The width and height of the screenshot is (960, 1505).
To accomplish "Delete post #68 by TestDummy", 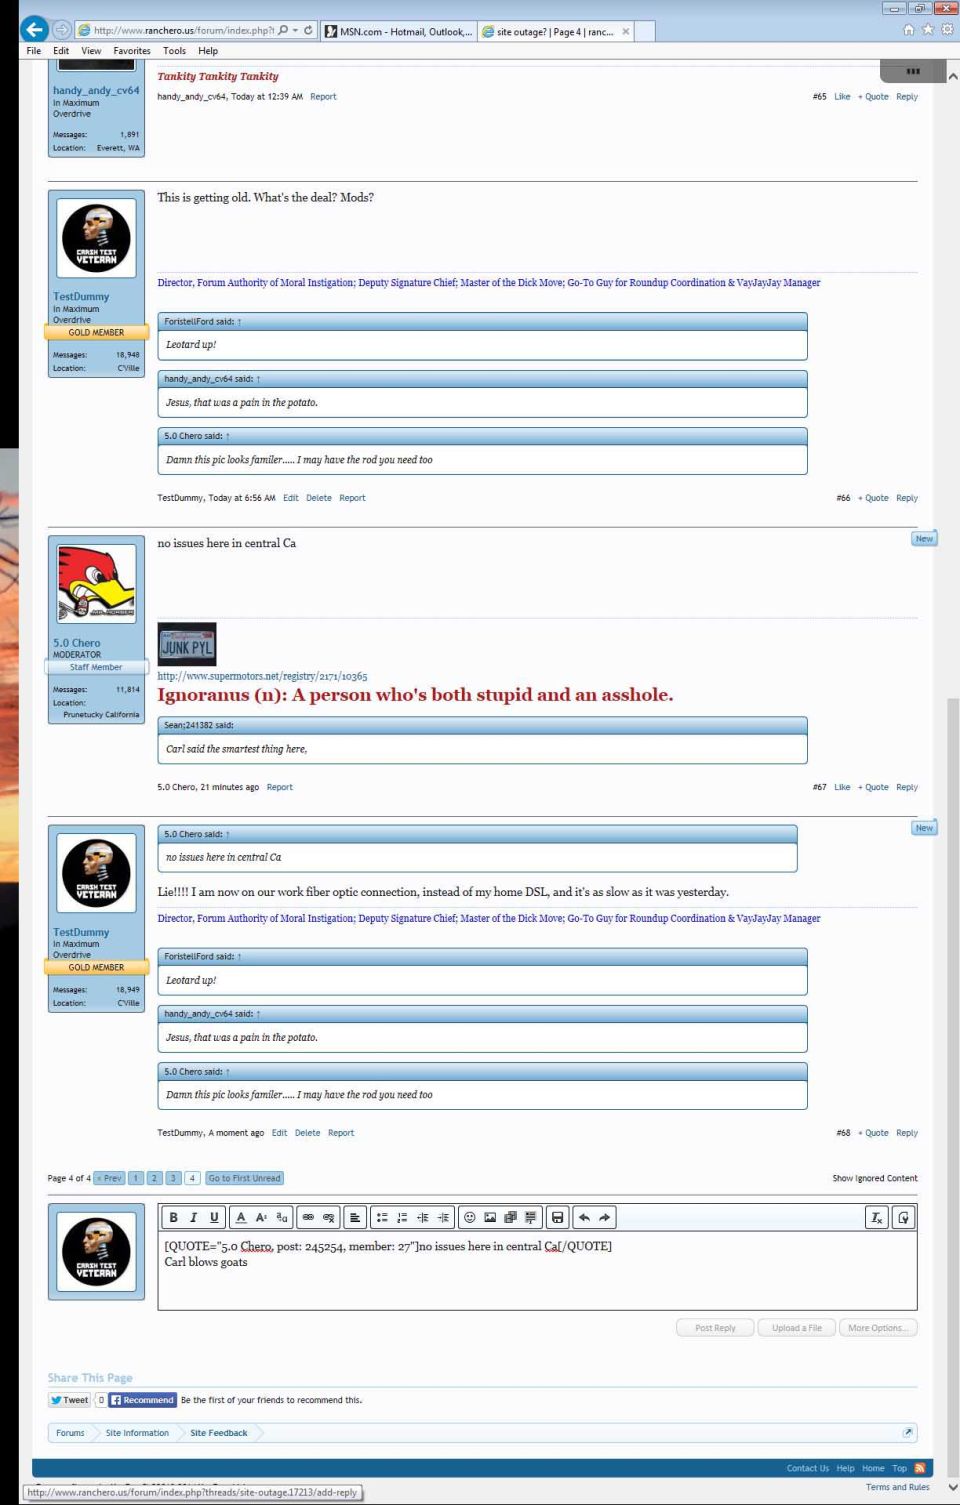I will click(308, 1133).
